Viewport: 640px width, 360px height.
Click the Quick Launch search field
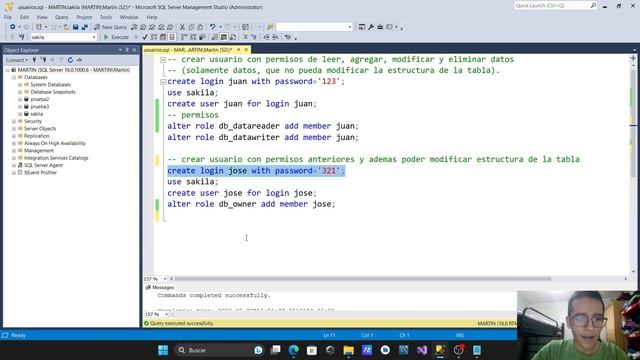(556, 6)
